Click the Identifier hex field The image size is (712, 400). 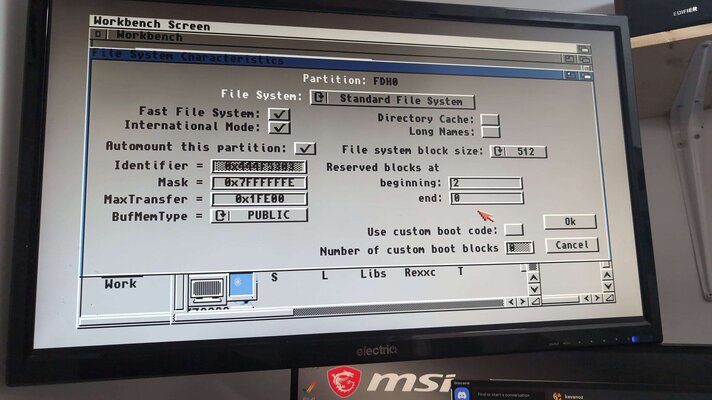259,166
